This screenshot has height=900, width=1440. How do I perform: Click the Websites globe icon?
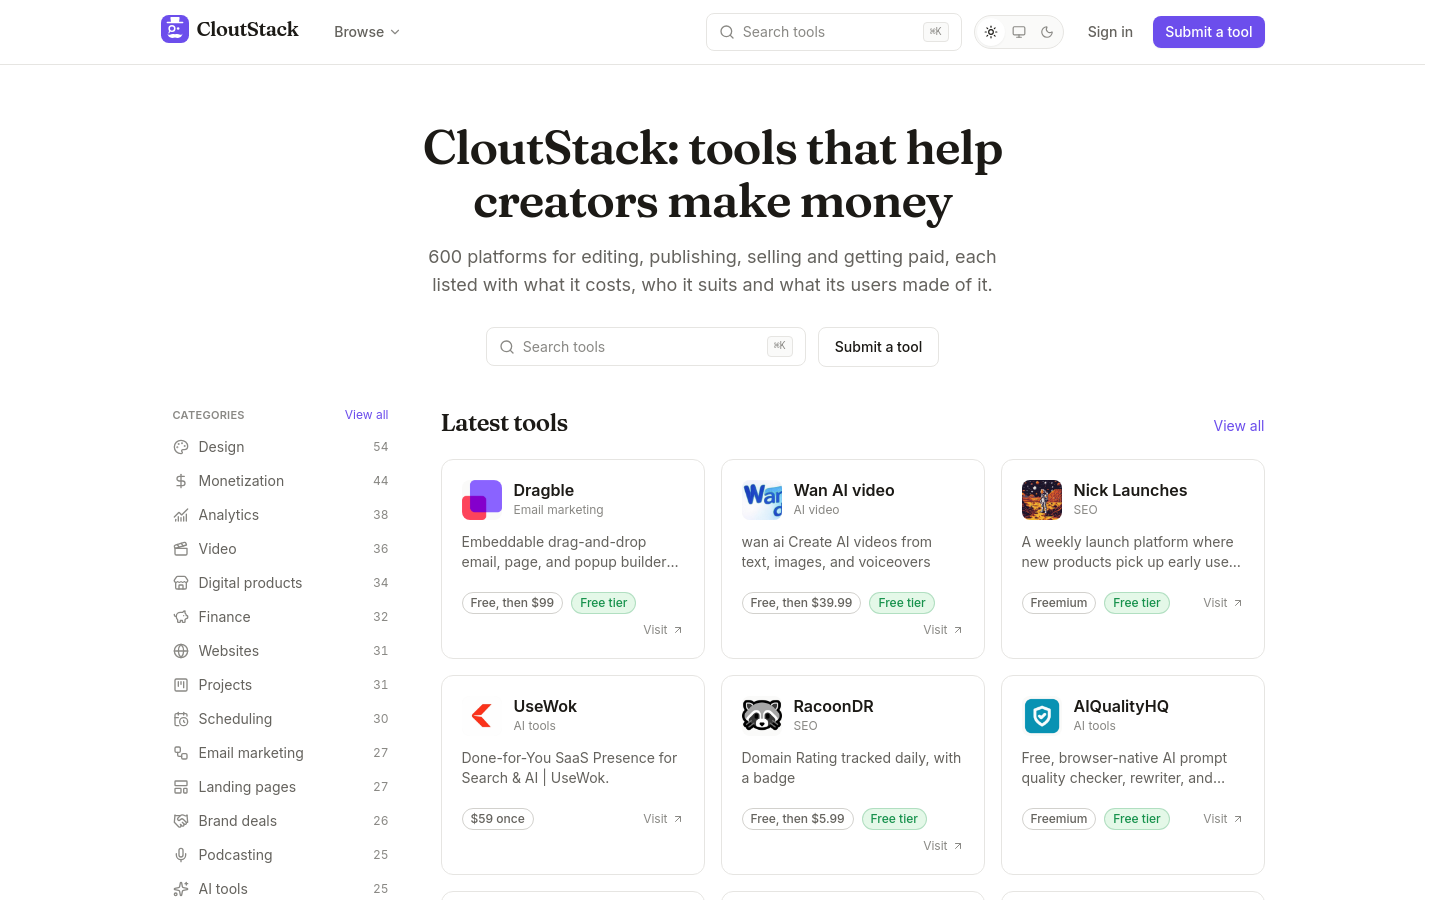coord(181,651)
